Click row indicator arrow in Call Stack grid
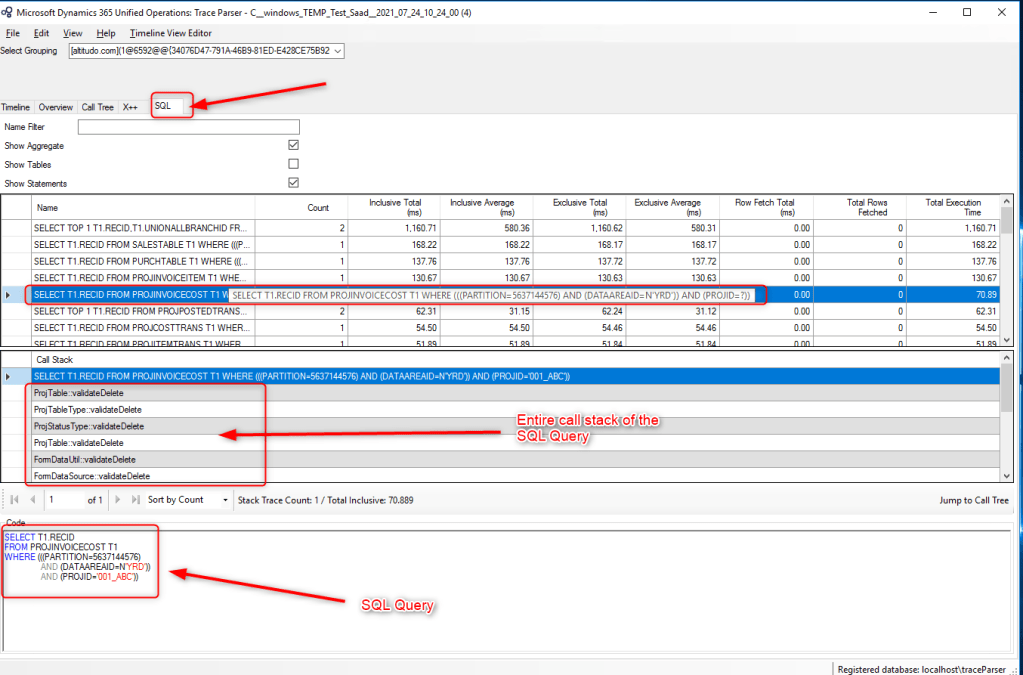 [9, 376]
